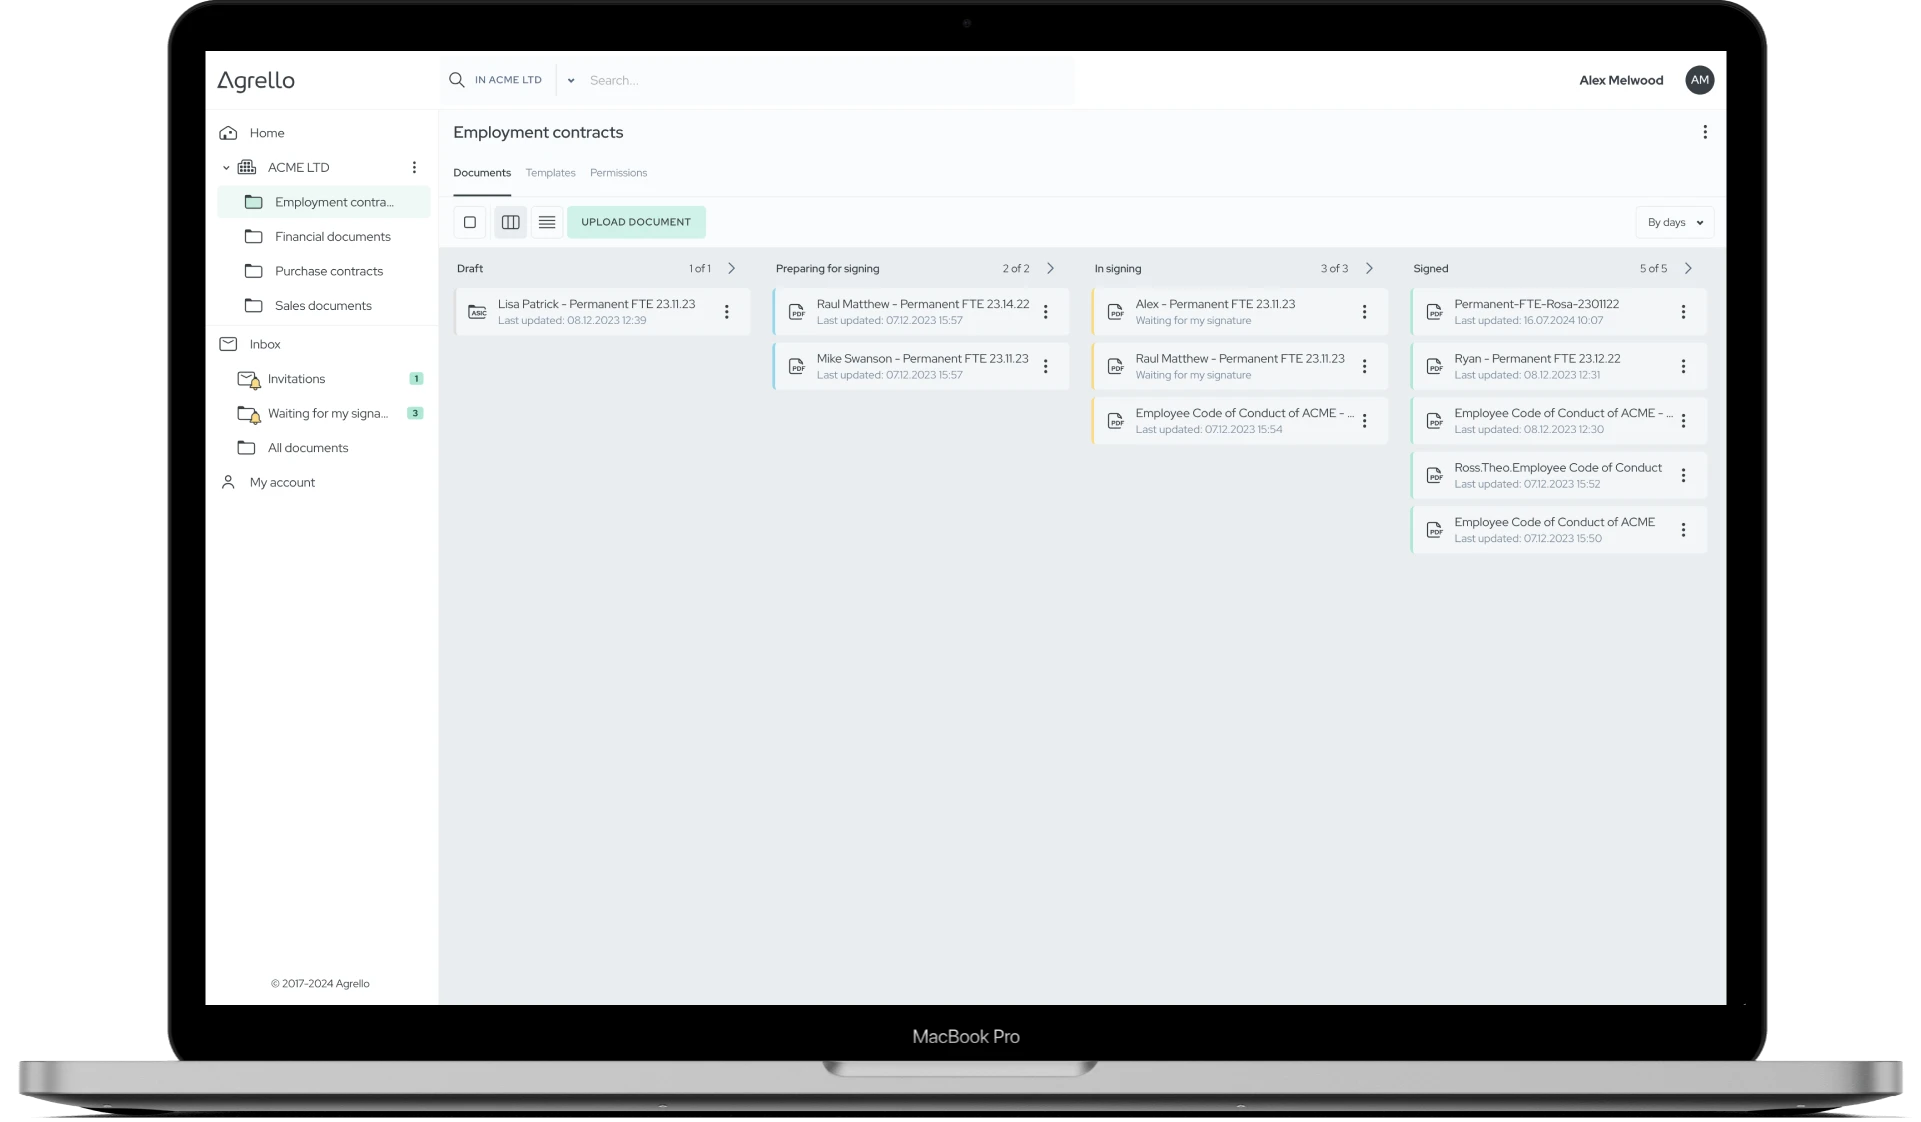This screenshot has width=1921, height=1122.
Task: Click the AM avatar circle for Alex Melwood
Action: pyautogui.click(x=1699, y=80)
